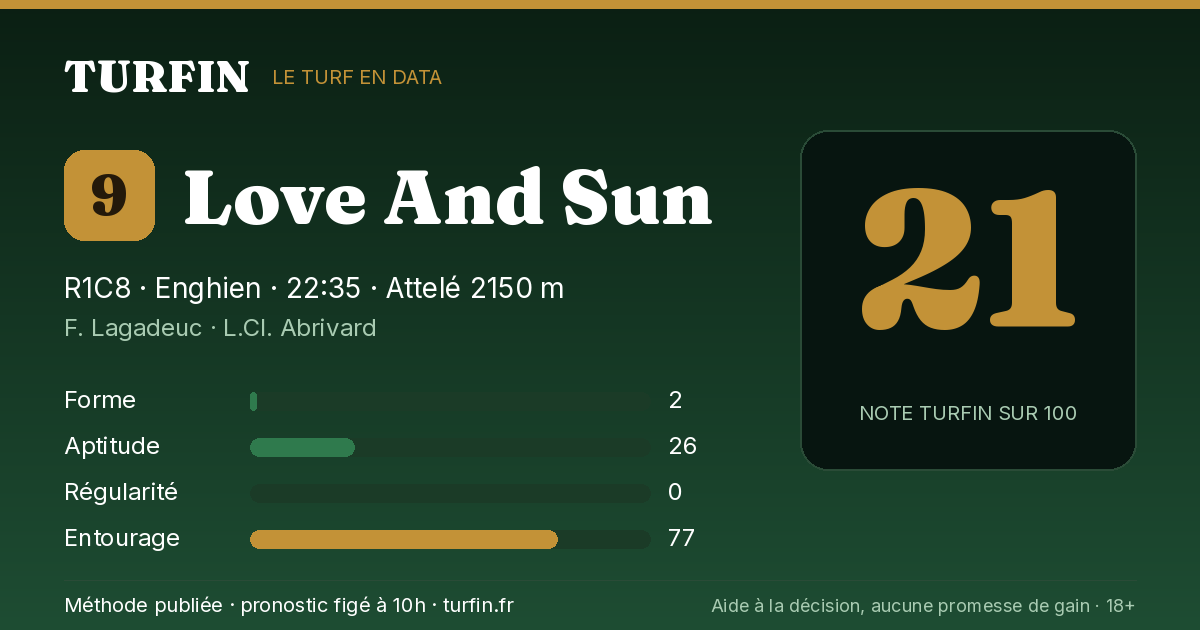The width and height of the screenshot is (1200, 630).
Task: Click the Forme score value 2
Action: coord(675,400)
